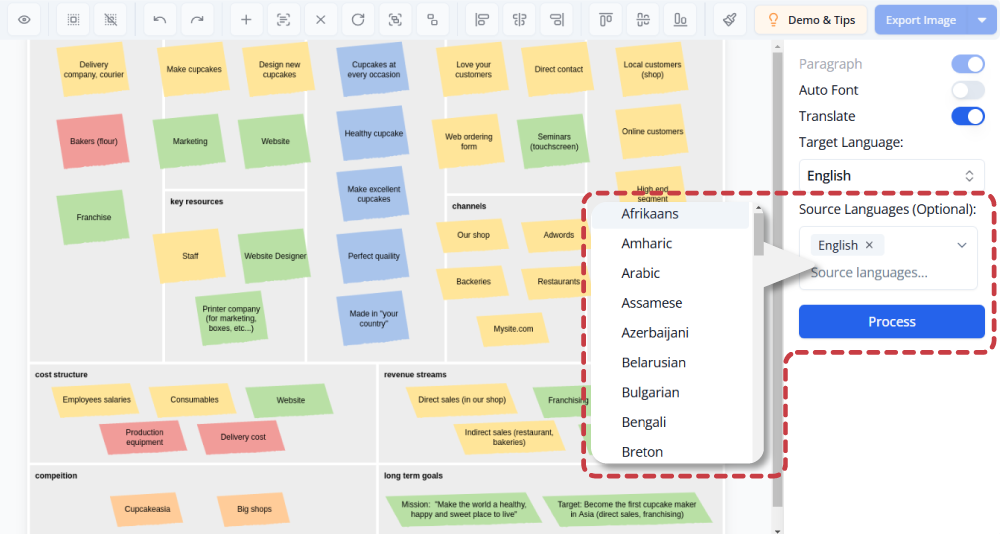This screenshot has width=1000, height=534.
Task: Open the Target Language dropdown
Action: coord(891,176)
